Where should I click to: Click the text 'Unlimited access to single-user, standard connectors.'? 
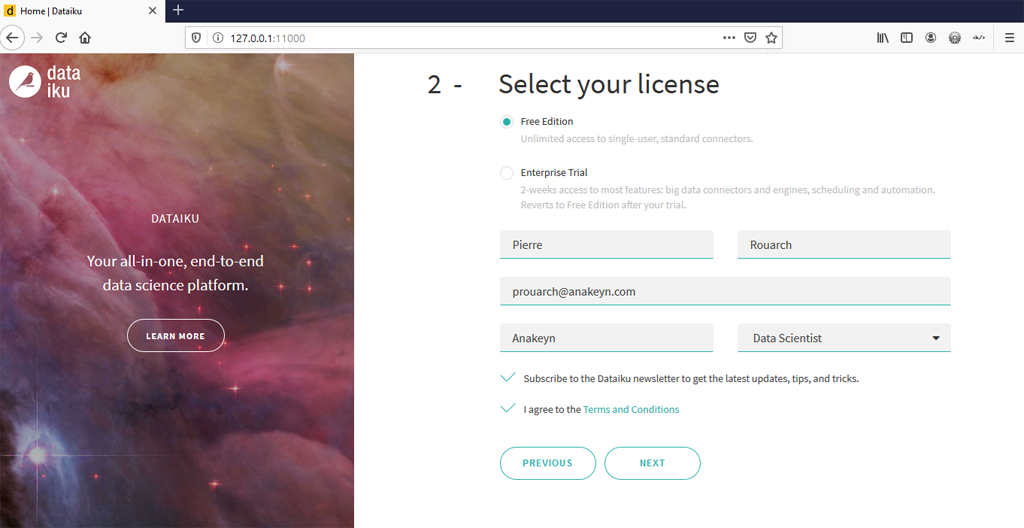click(637, 139)
